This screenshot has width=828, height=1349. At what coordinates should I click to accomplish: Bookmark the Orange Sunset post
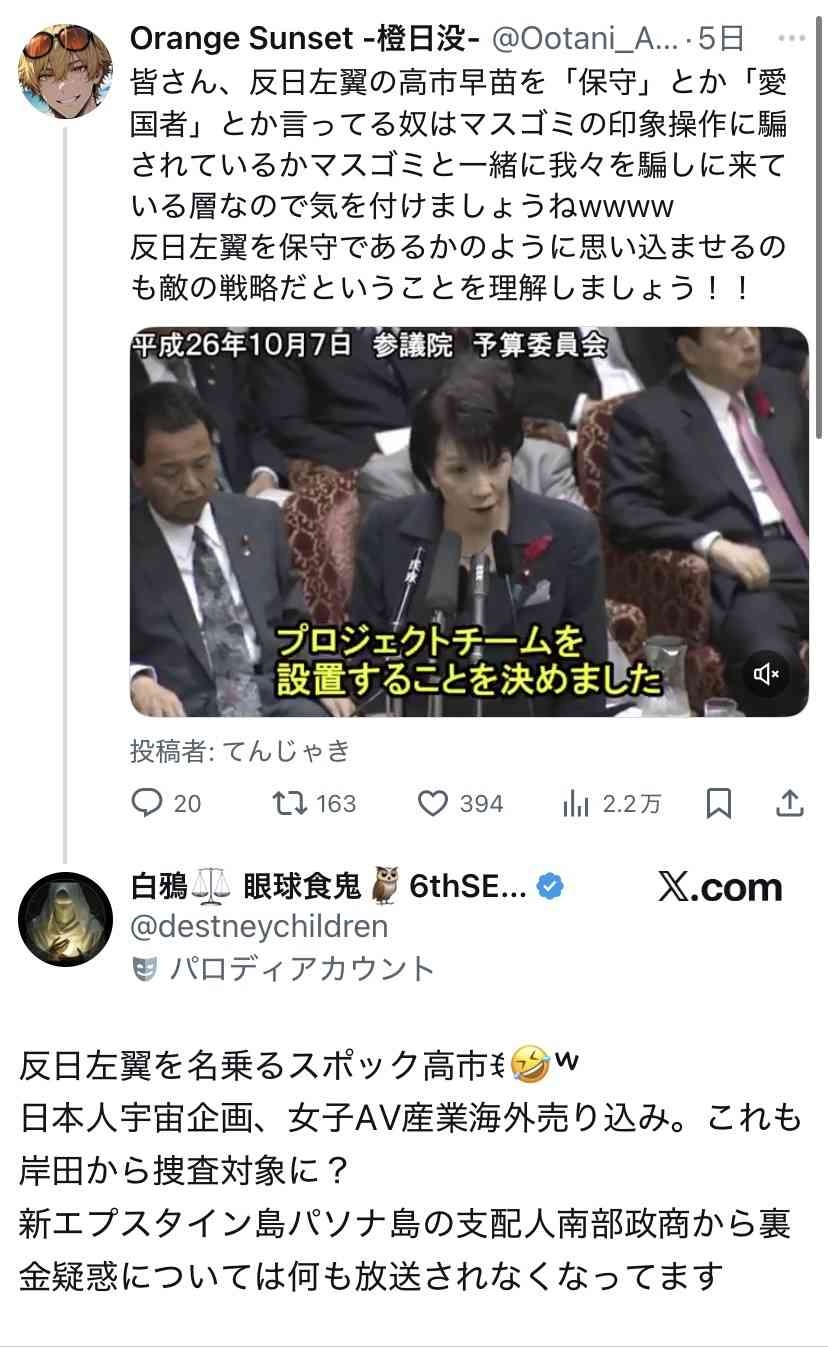tap(718, 803)
